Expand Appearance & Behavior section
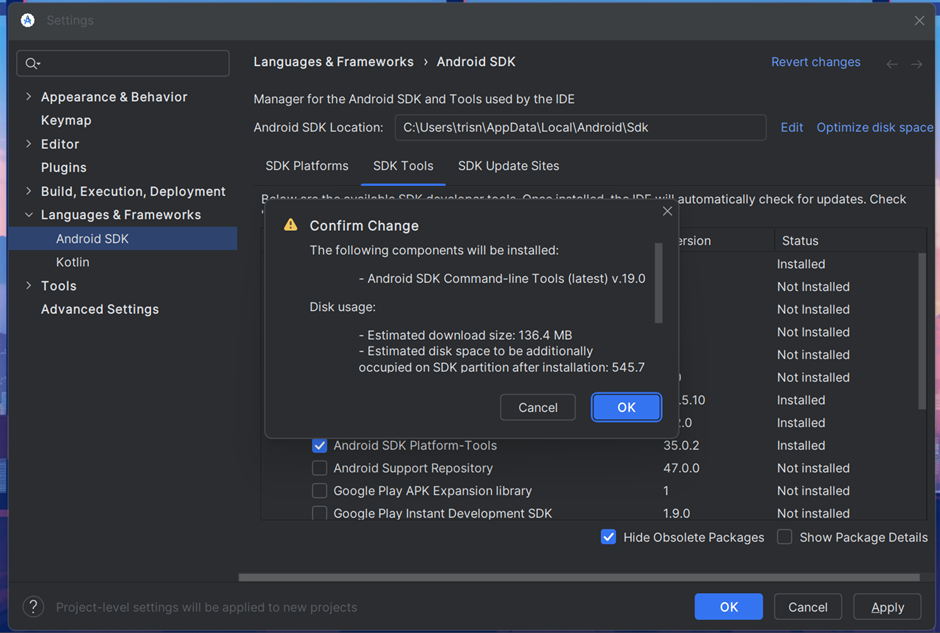 coord(28,97)
